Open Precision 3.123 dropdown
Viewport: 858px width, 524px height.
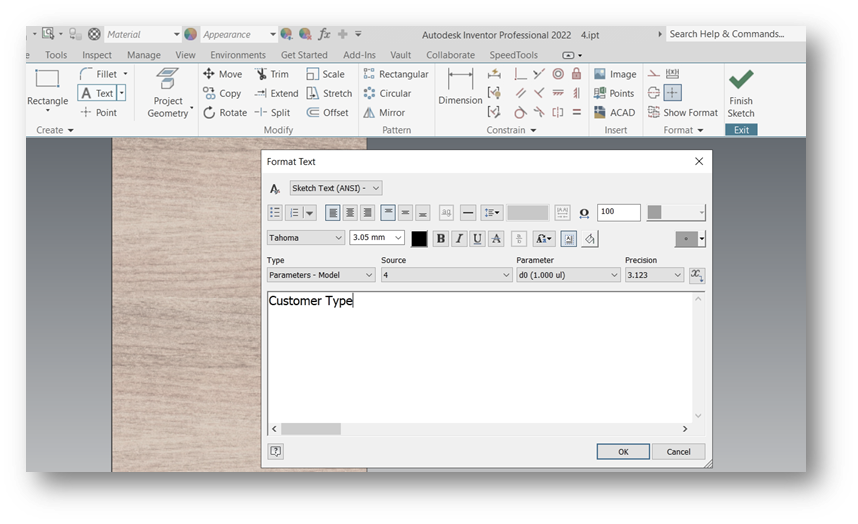pos(654,275)
